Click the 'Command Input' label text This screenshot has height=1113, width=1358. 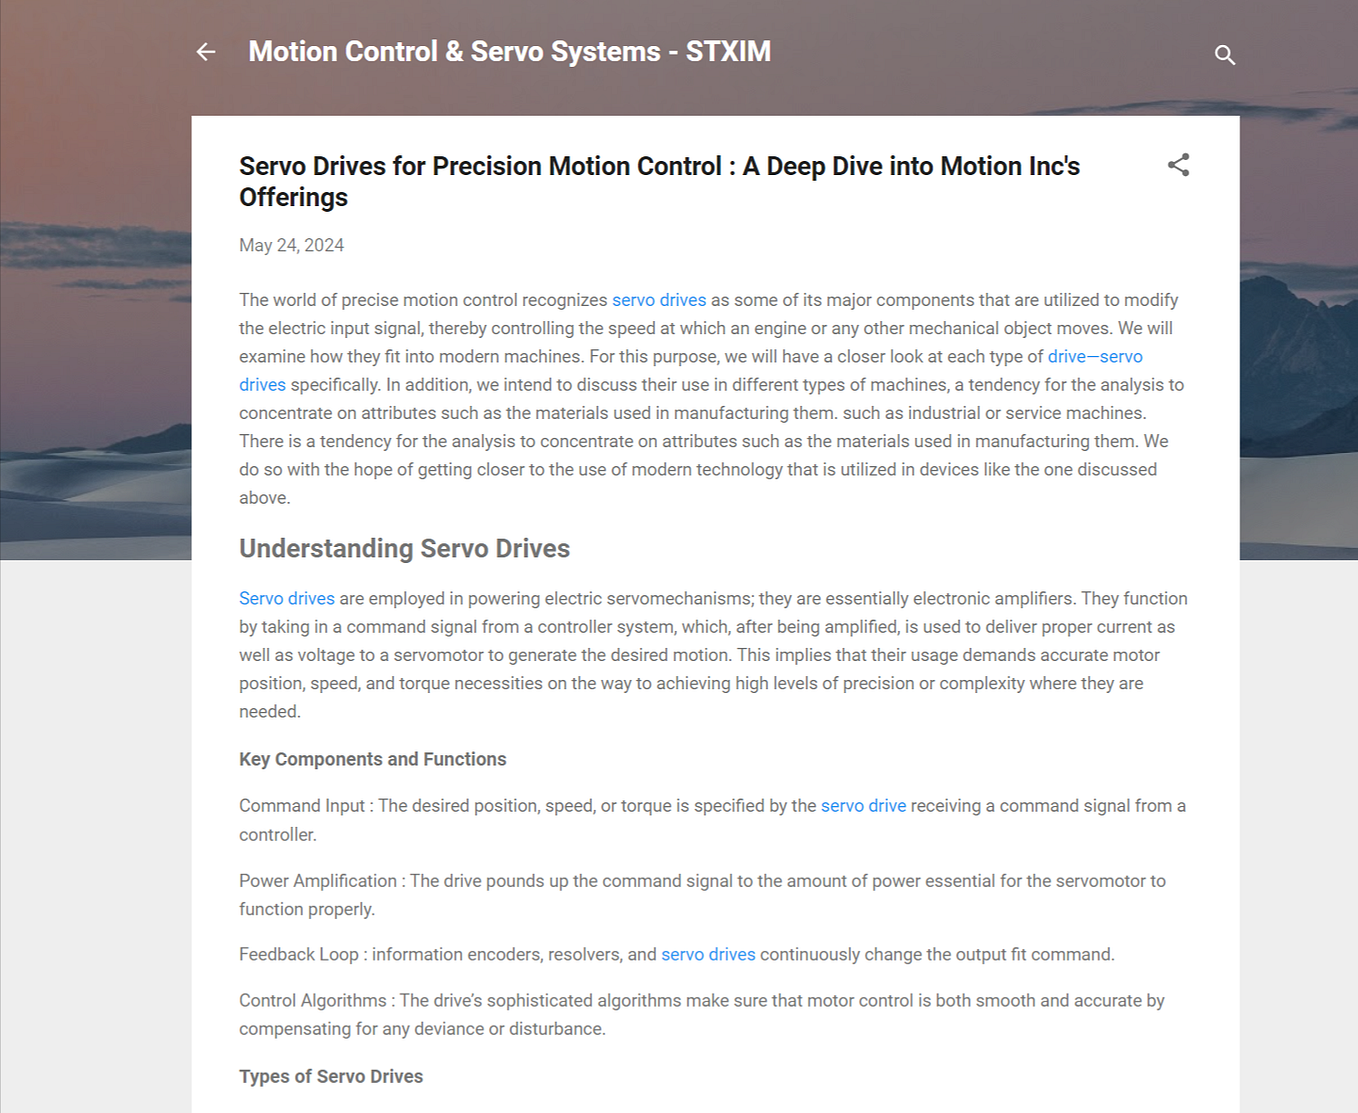[302, 806]
